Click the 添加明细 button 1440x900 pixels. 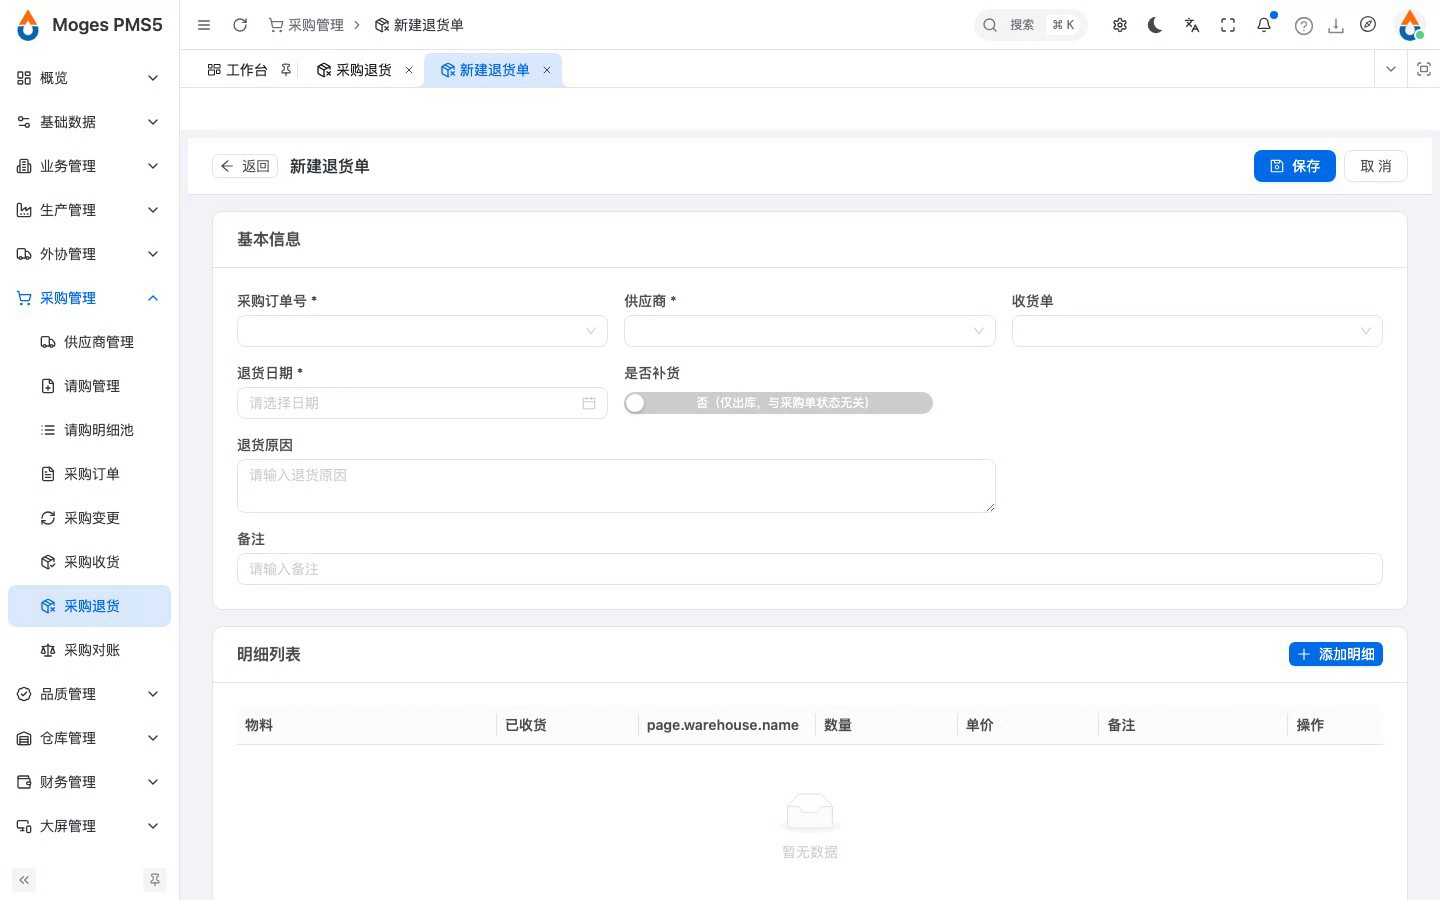(1336, 654)
